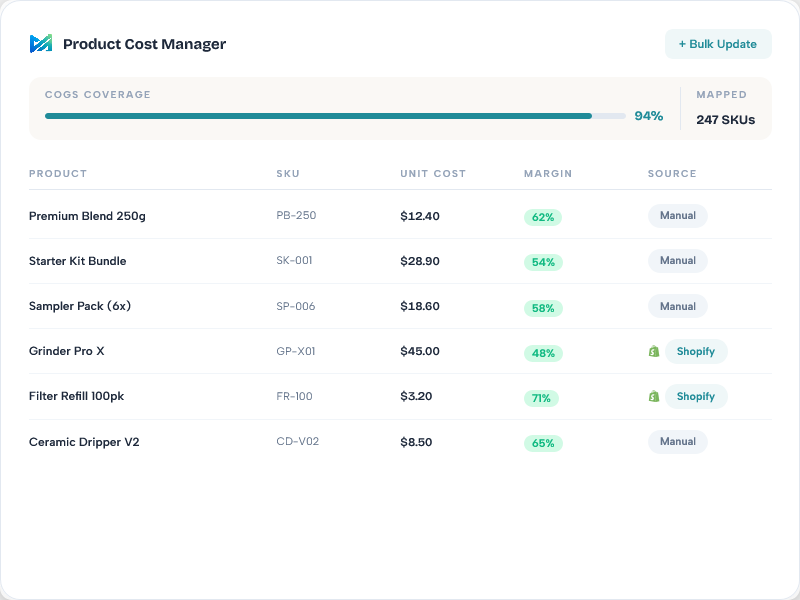800x600 pixels.
Task: Edit the $12.40 unit cost for Premium Blend
Action: tap(420, 216)
